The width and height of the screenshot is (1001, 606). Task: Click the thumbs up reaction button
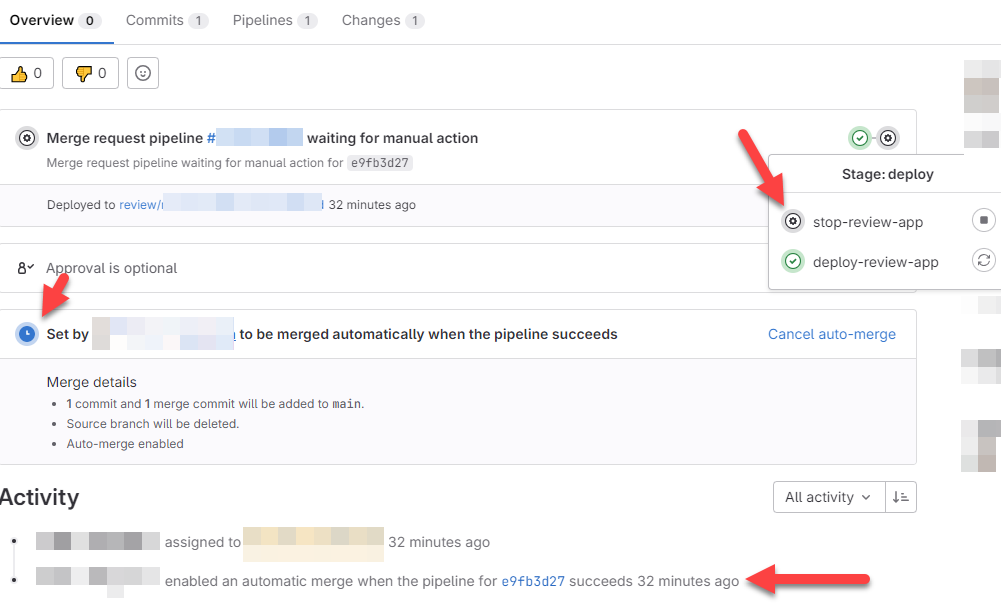coord(26,73)
